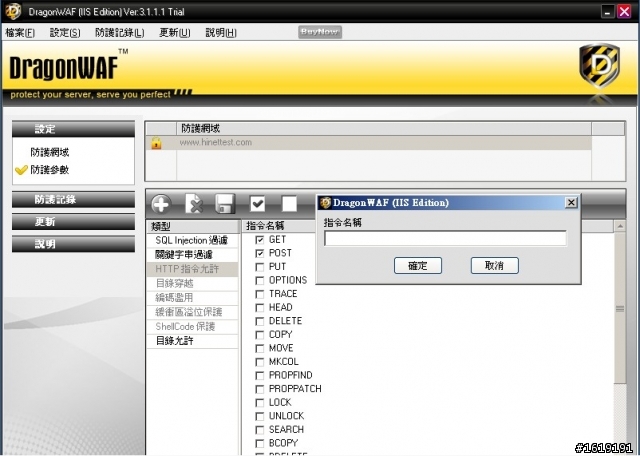This screenshot has width=640, height=456.
Task: Click the DragonWAF shield logo
Action: pyautogui.click(x=599, y=66)
